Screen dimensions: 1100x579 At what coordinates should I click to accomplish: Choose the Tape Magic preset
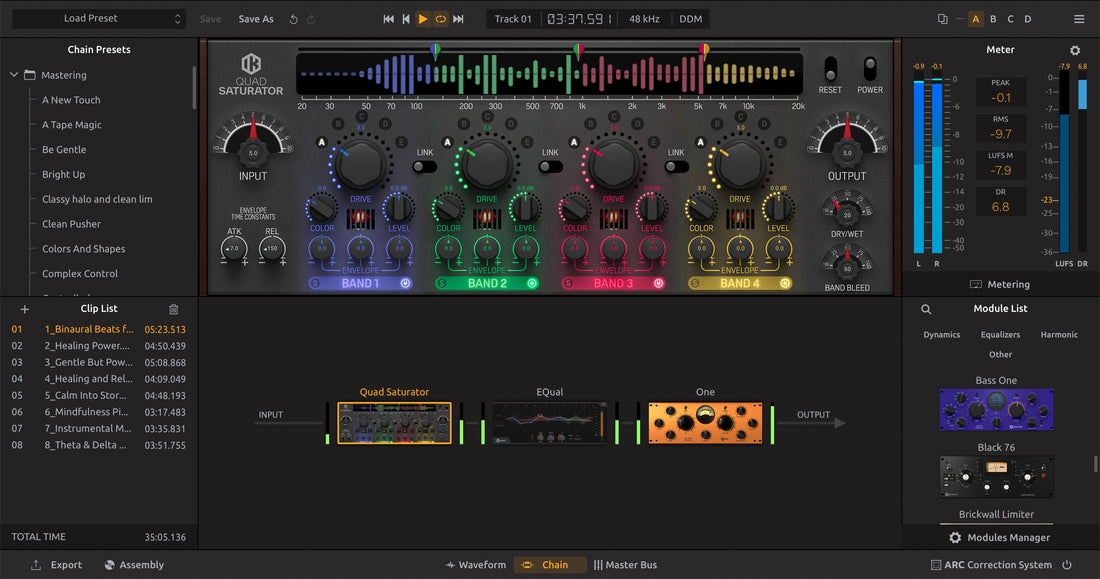72,125
